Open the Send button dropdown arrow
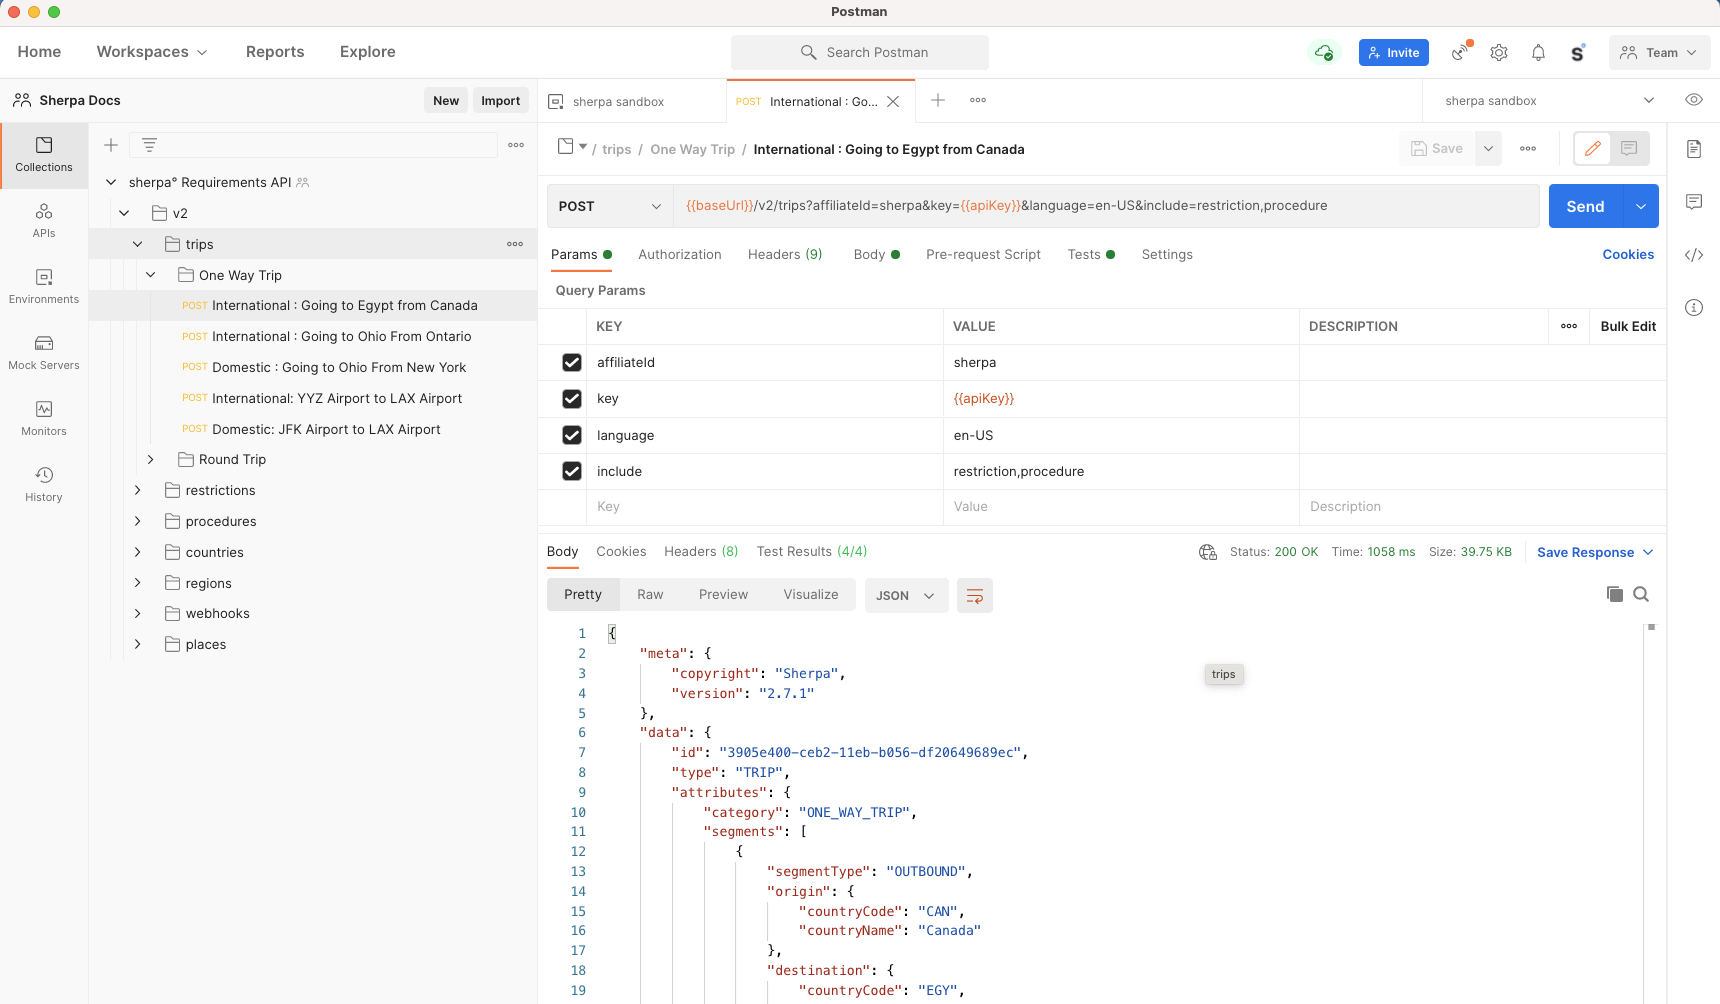1720x1004 pixels. [1641, 206]
